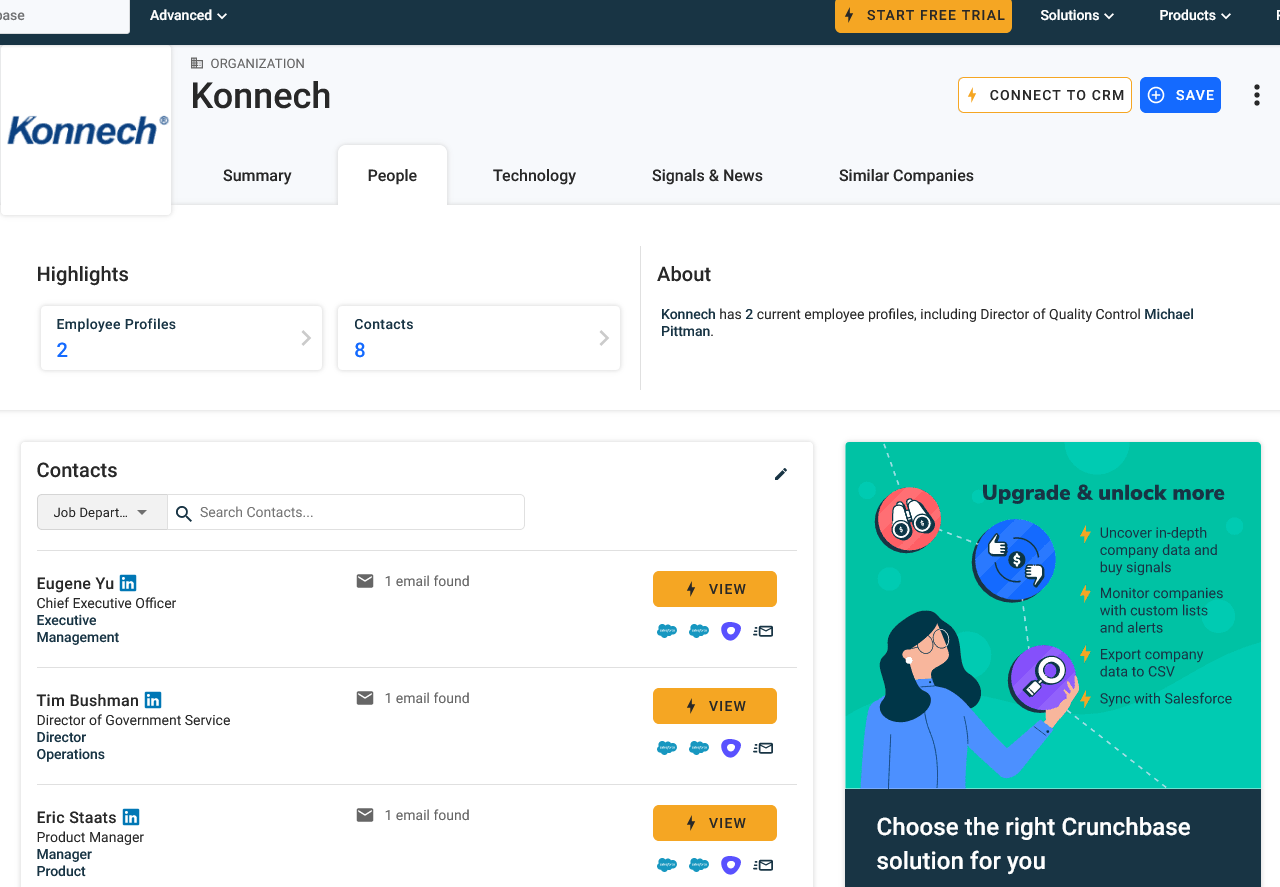Click the send email icon in Eric Staats' row
The height and width of the screenshot is (887, 1280).
(x=763, y=865)
